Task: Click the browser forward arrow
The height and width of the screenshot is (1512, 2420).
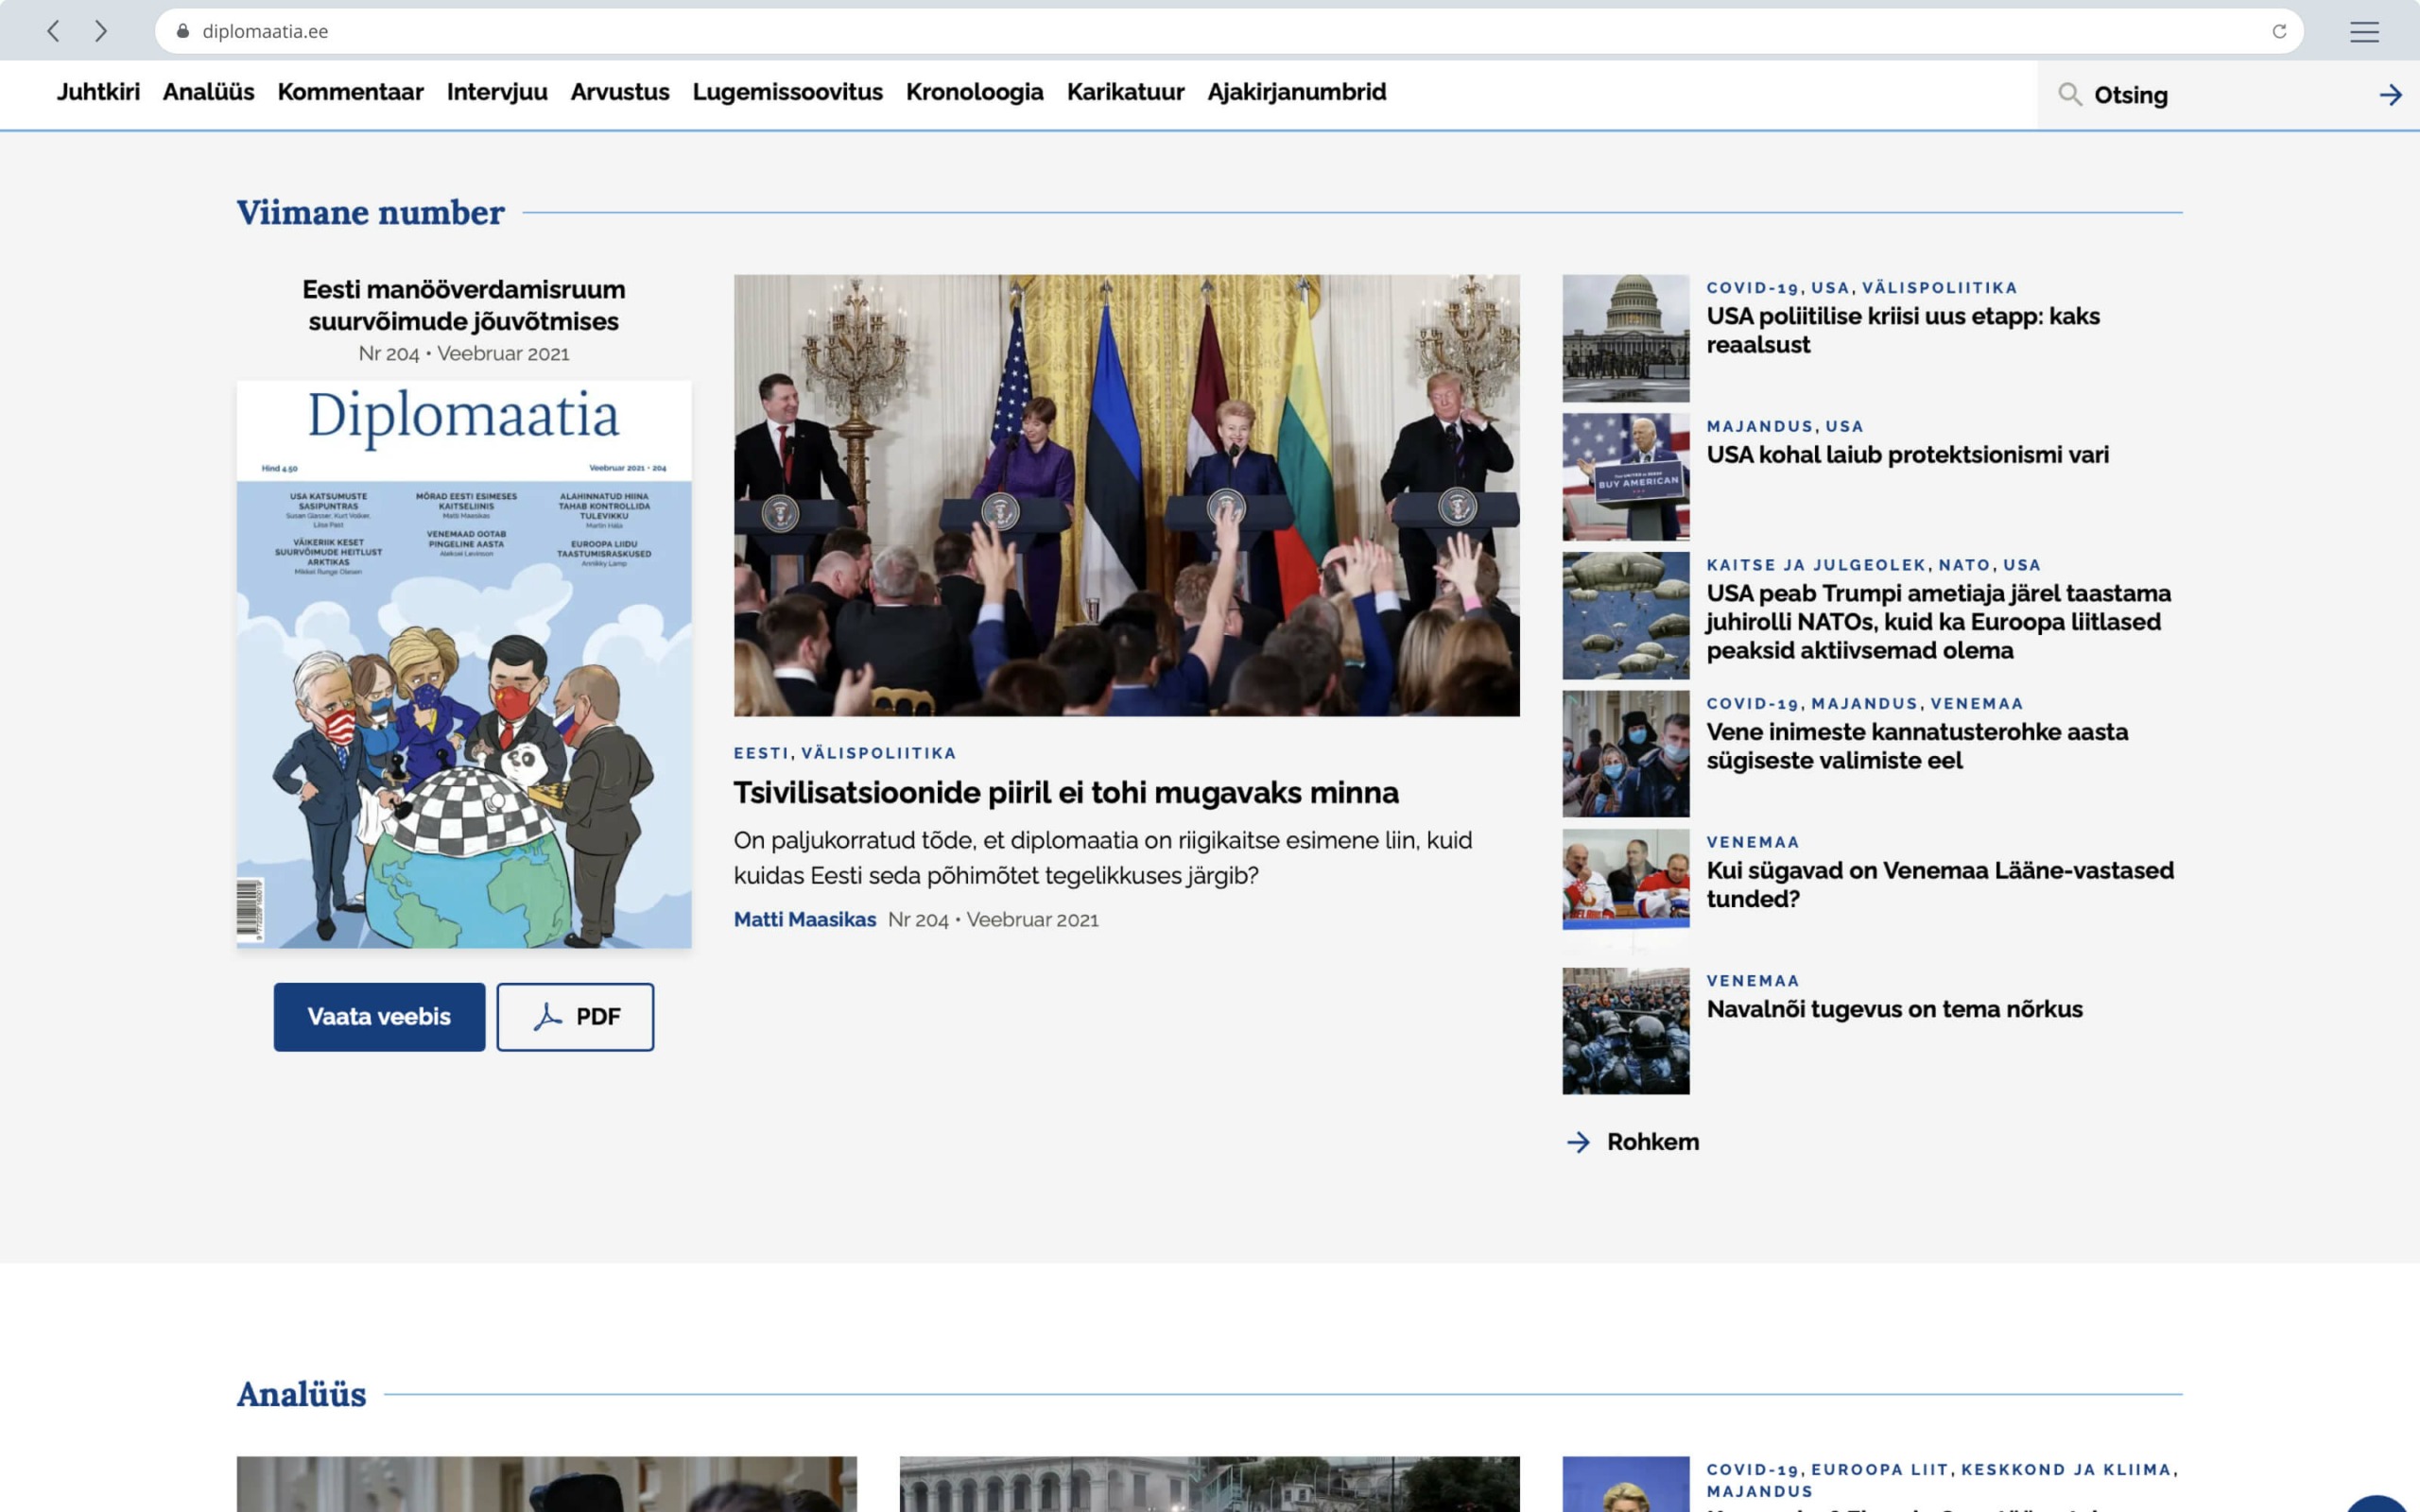Action: point(100,30)
